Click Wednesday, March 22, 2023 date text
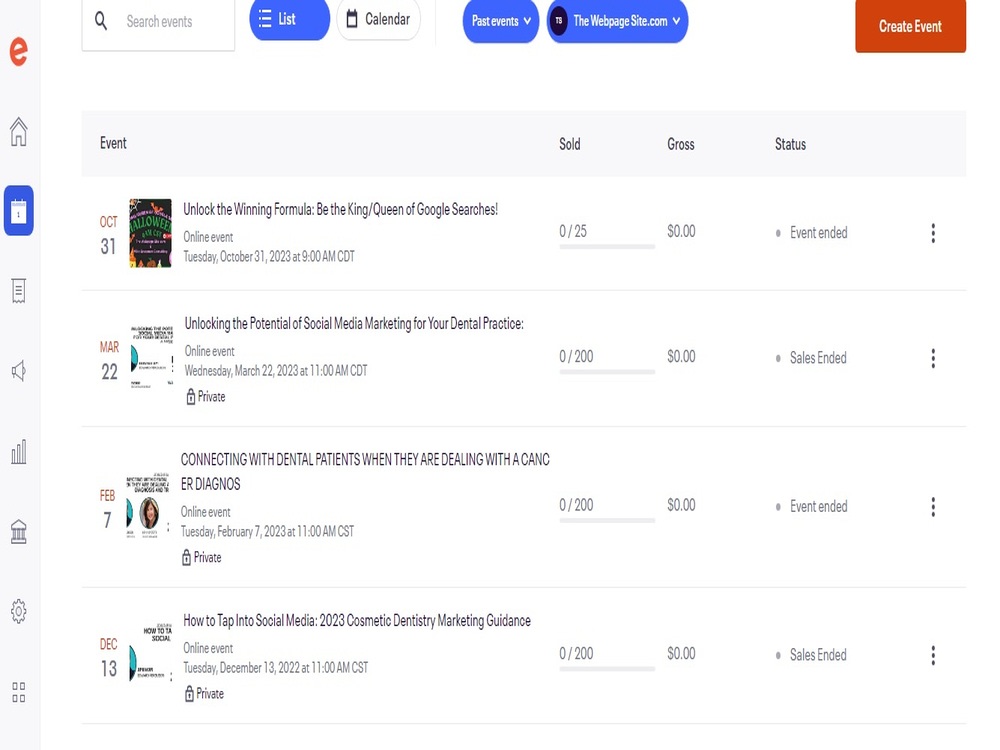The width and height of the screenshot is (1000, 750). 276,371
